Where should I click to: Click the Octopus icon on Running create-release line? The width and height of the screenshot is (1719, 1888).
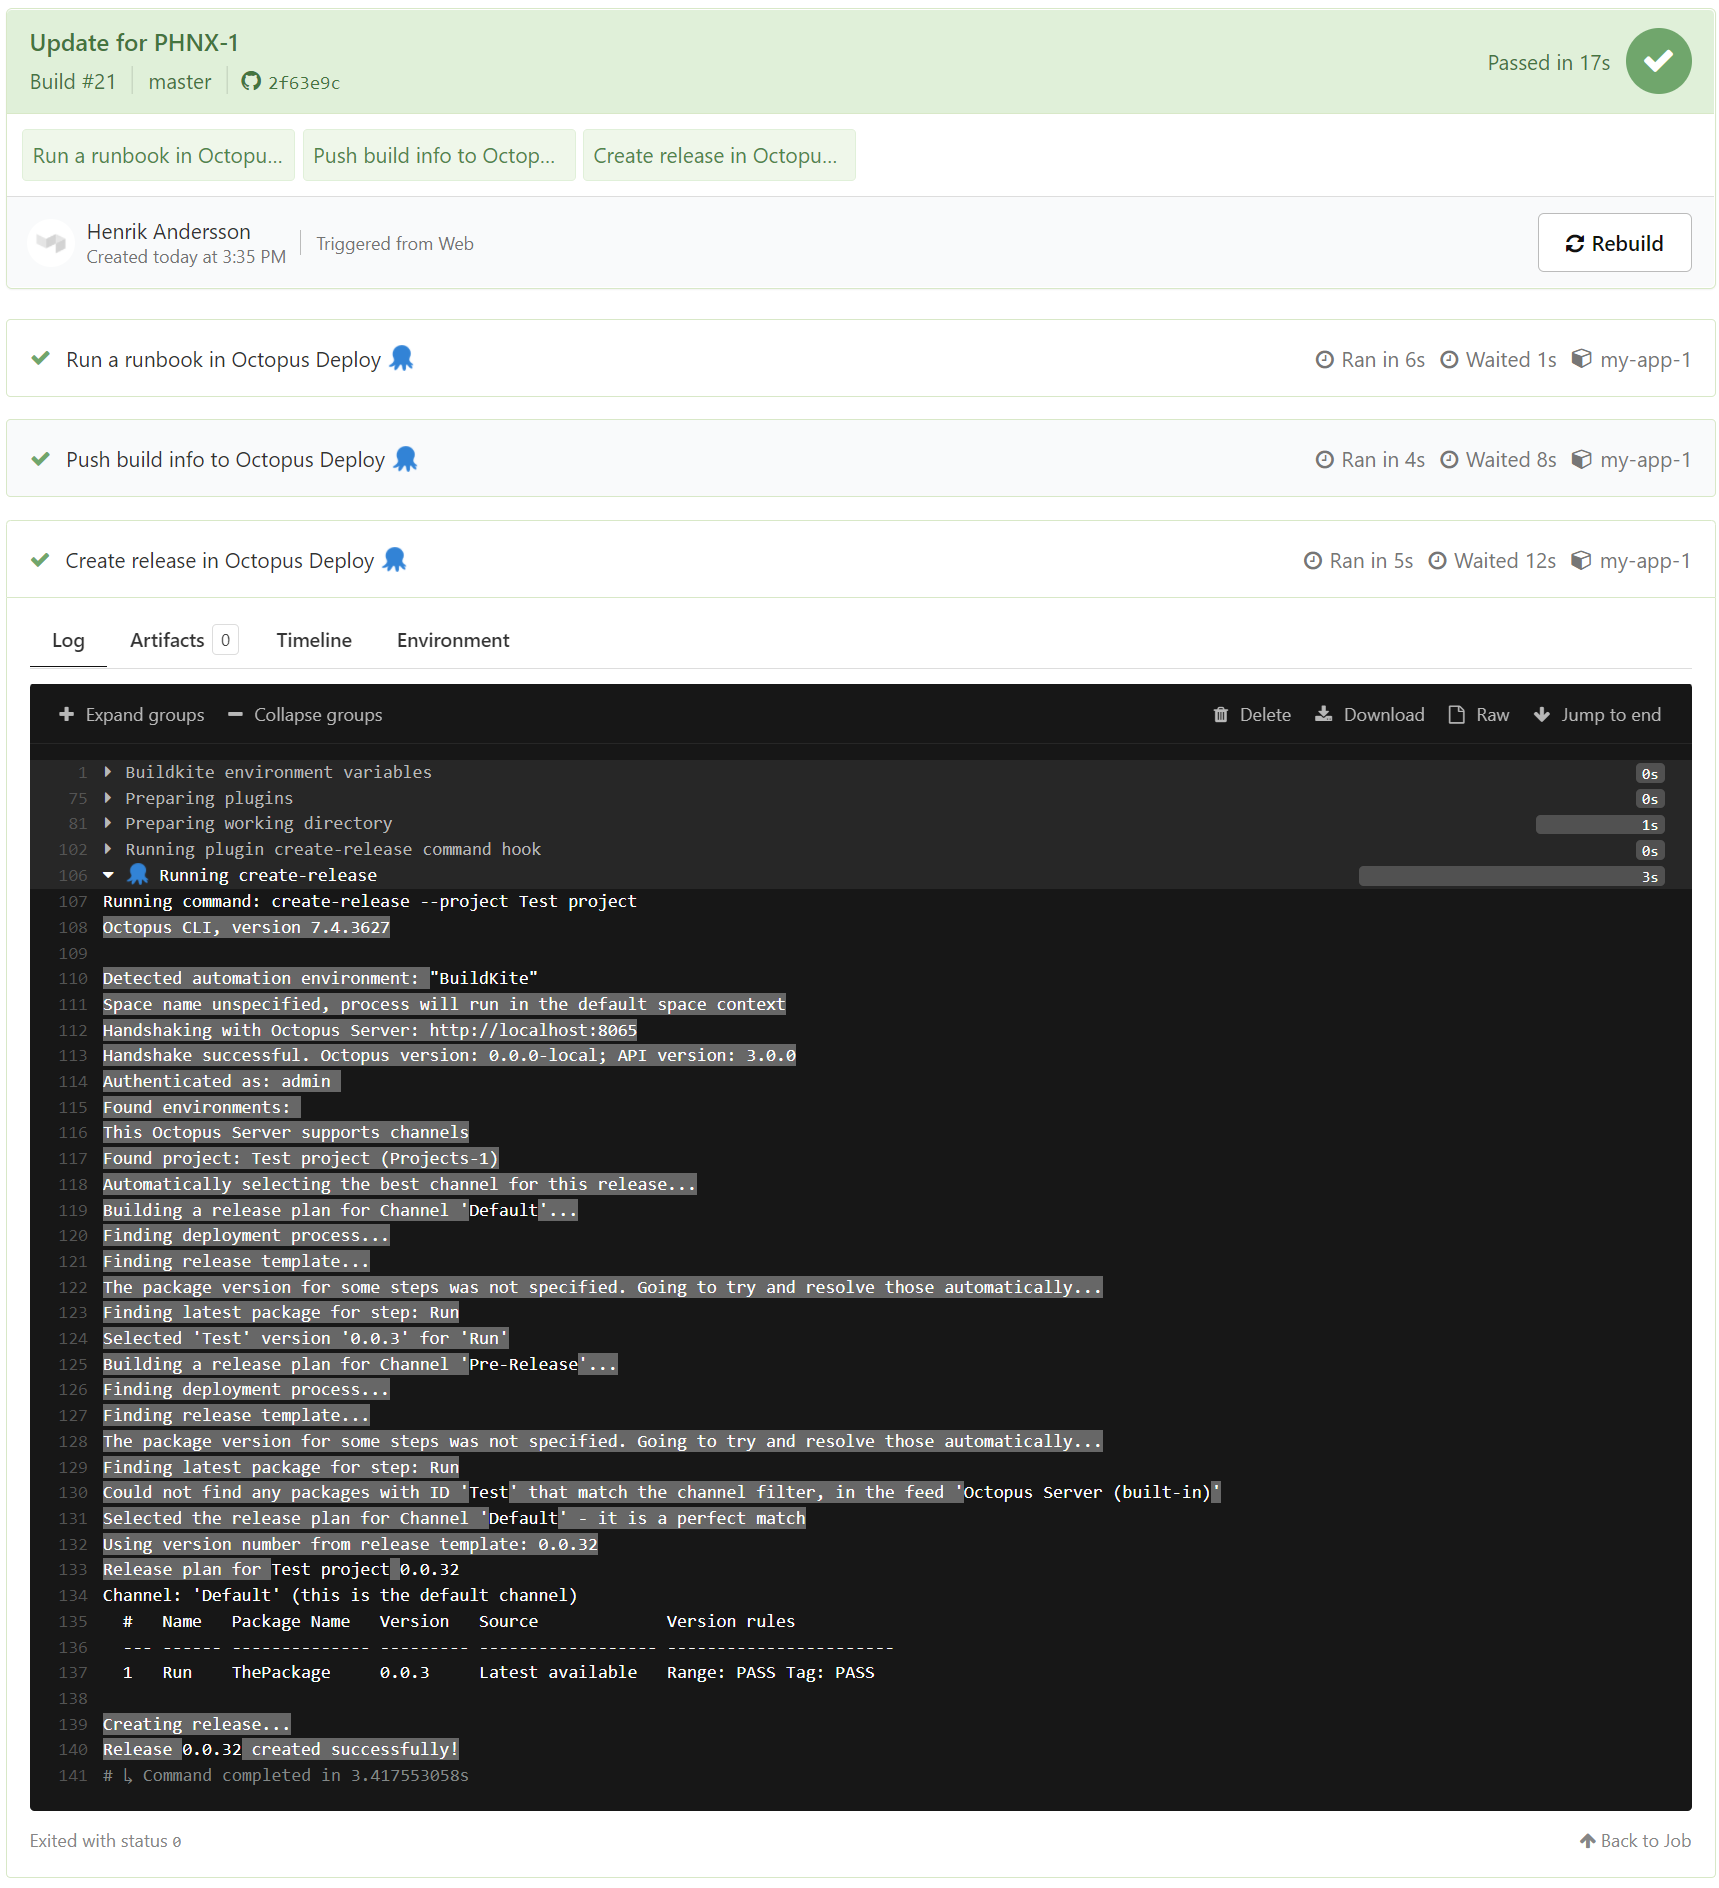point(137,874)
